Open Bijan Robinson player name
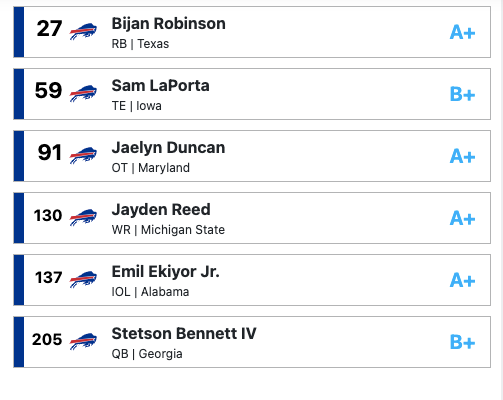Viewport: 503px width, 400px height. coord(168,24)
